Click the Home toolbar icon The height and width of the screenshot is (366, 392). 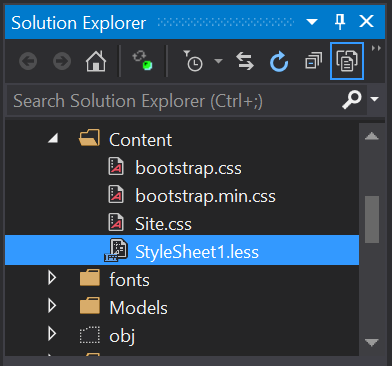coord(96,61)
